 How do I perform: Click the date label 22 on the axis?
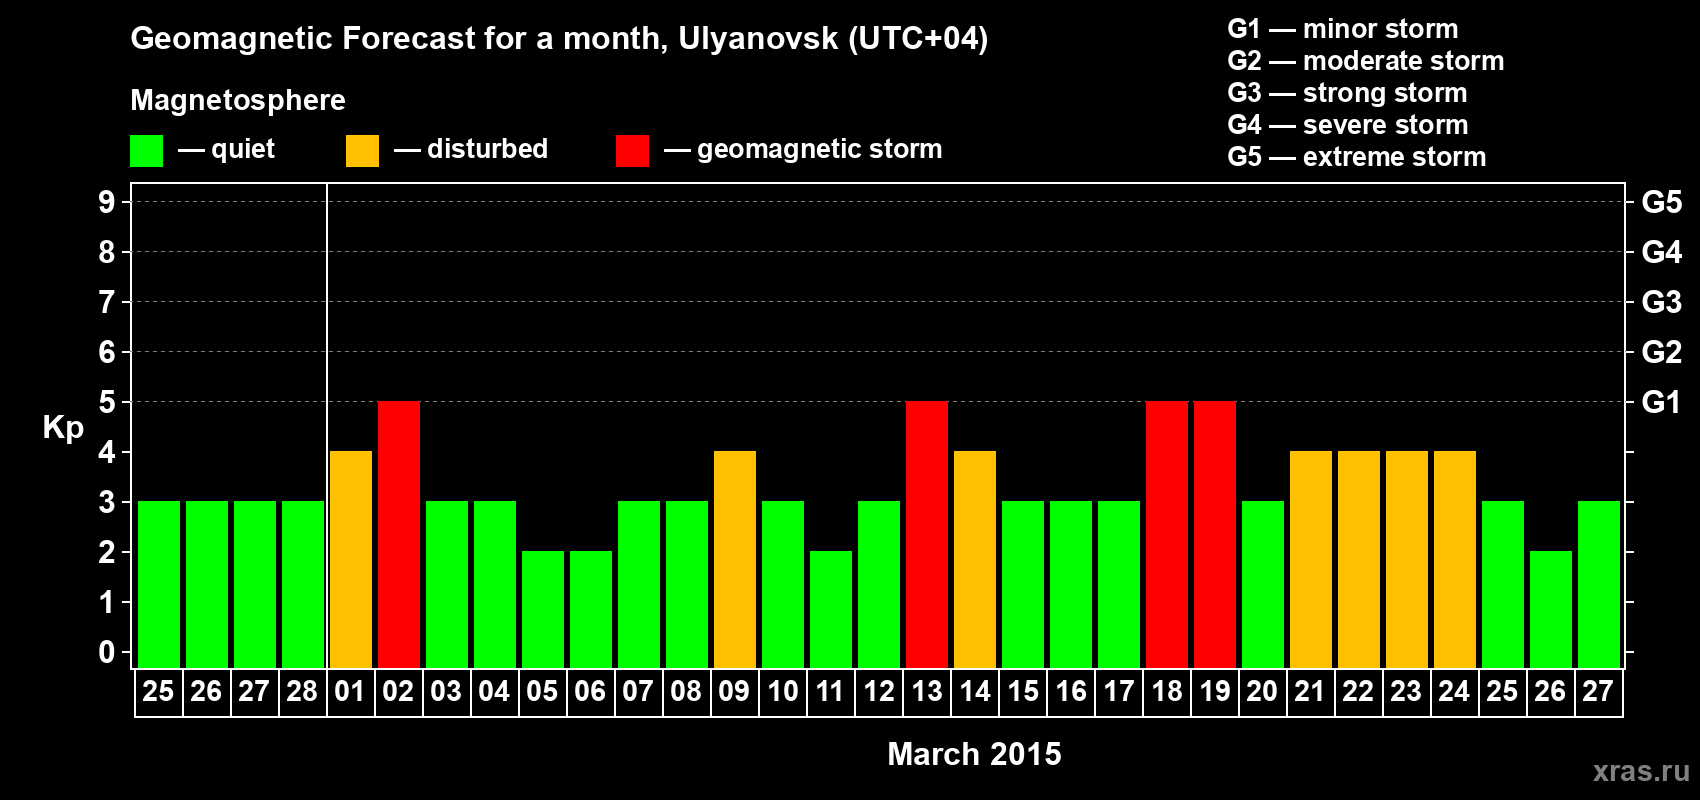tap(1358, 692)
